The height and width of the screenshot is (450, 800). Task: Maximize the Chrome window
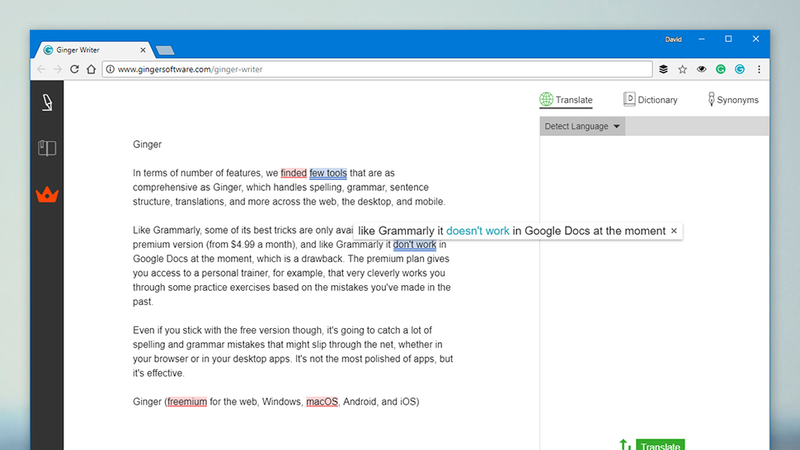coord(728,39)
